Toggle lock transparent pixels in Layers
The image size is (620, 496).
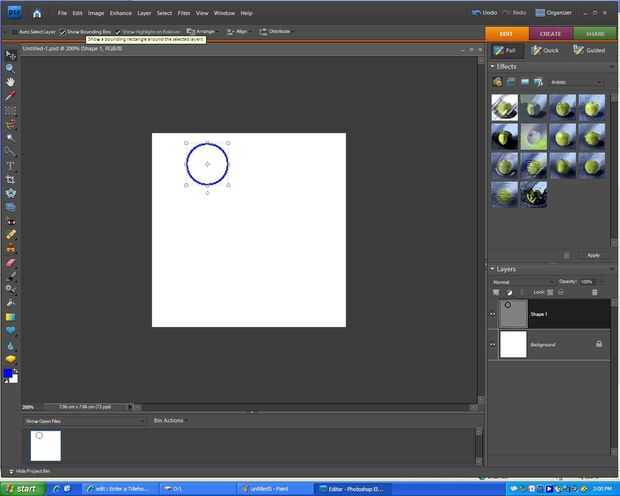(550, 293)
